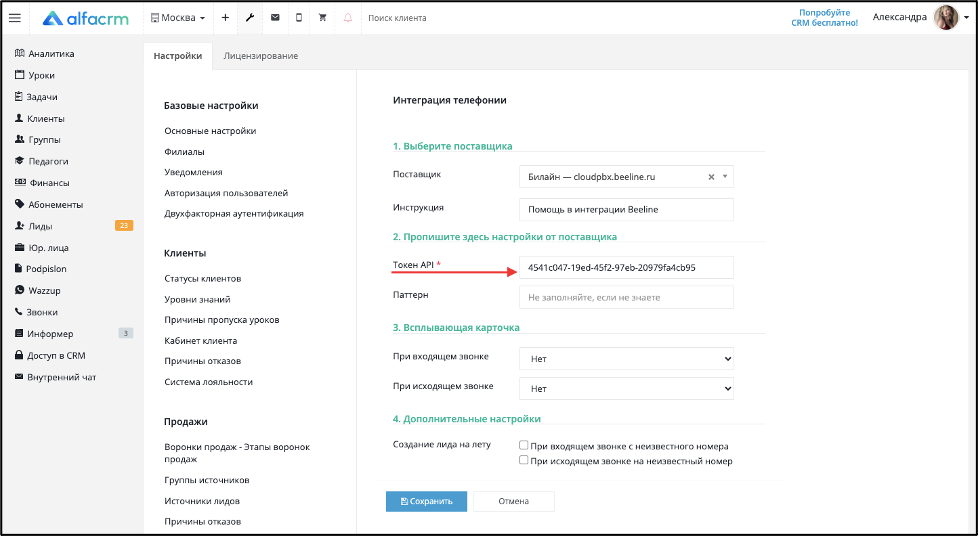Open the envelope mail icon
This screenshot has width=979, height=537.
click(x=275, y=18)
